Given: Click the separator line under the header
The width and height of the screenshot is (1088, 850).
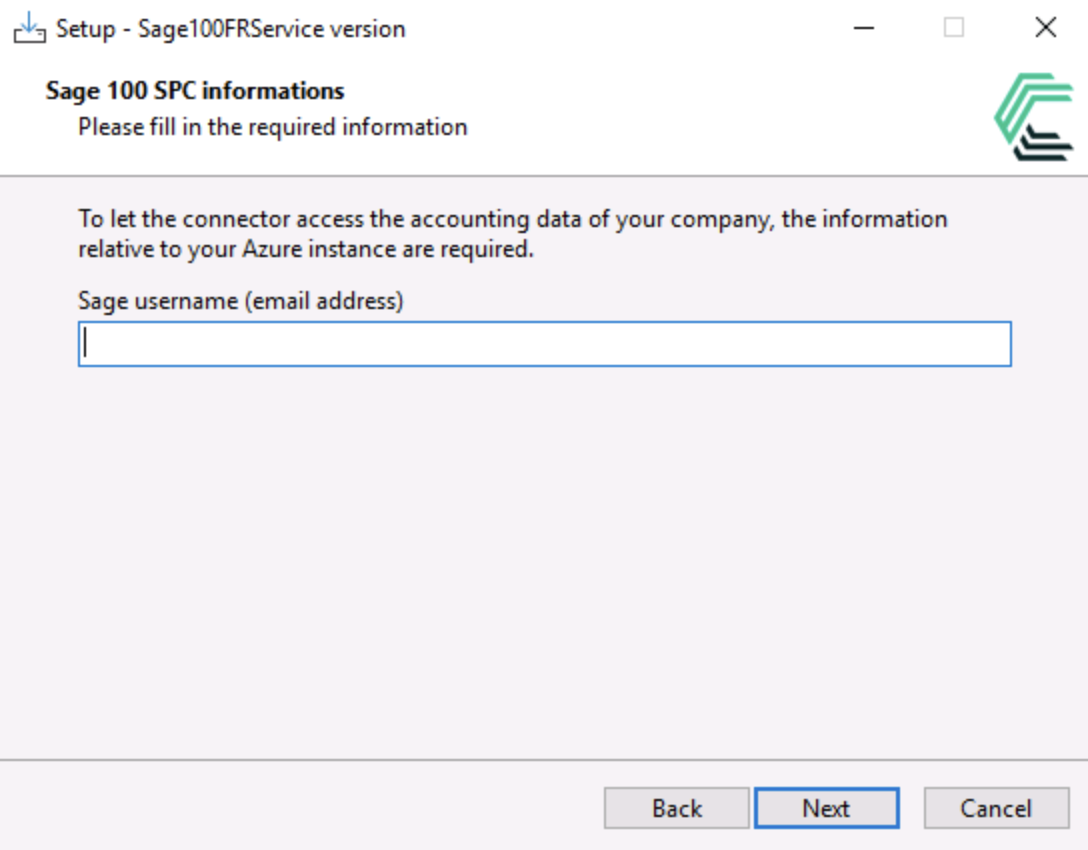Looking at the screenshot, I should pos(544,176).
